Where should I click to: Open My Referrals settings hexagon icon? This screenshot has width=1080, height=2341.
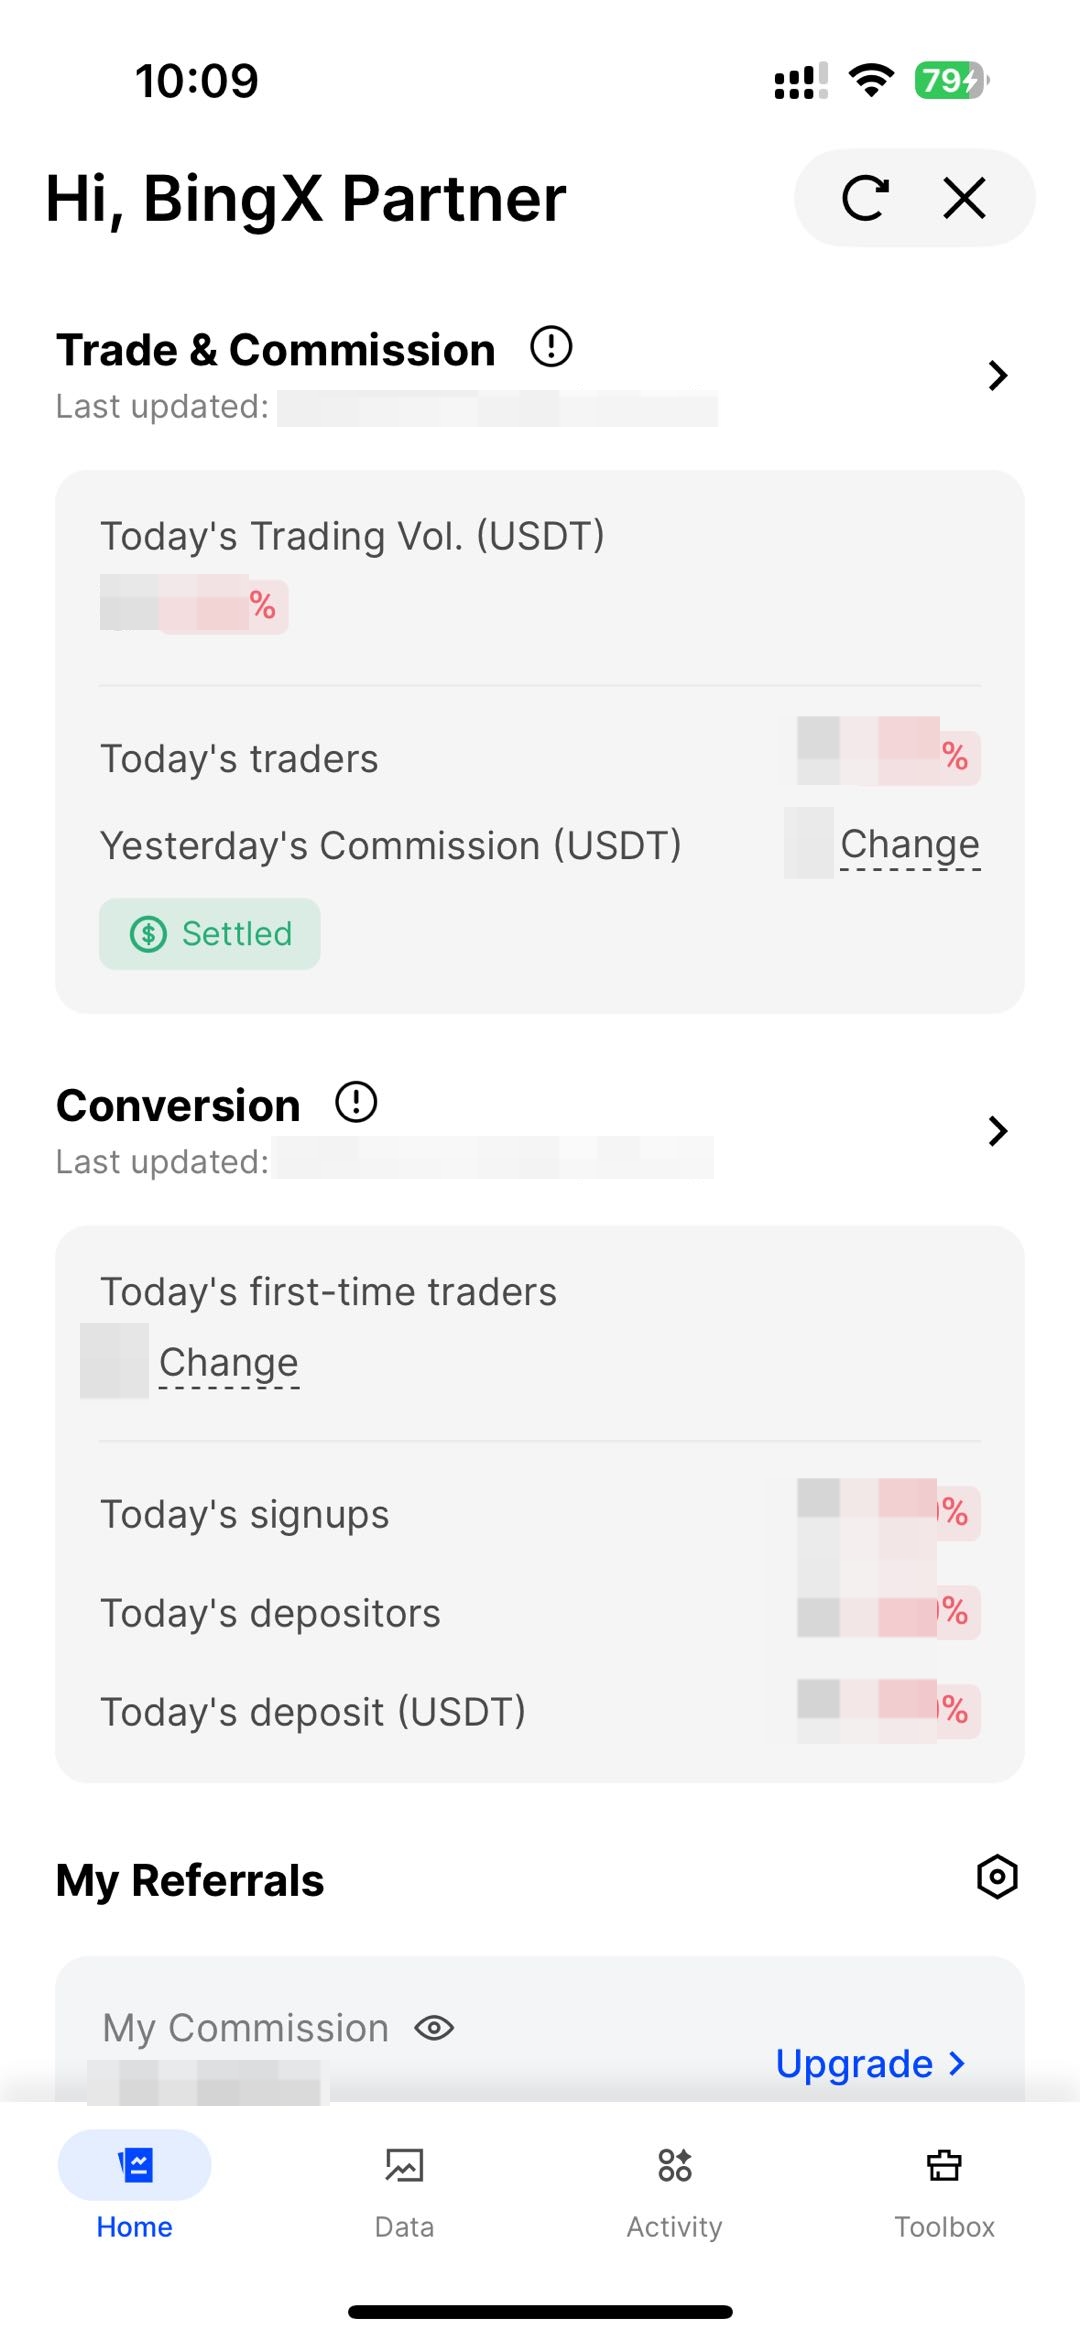click(x=997, y=1877)
